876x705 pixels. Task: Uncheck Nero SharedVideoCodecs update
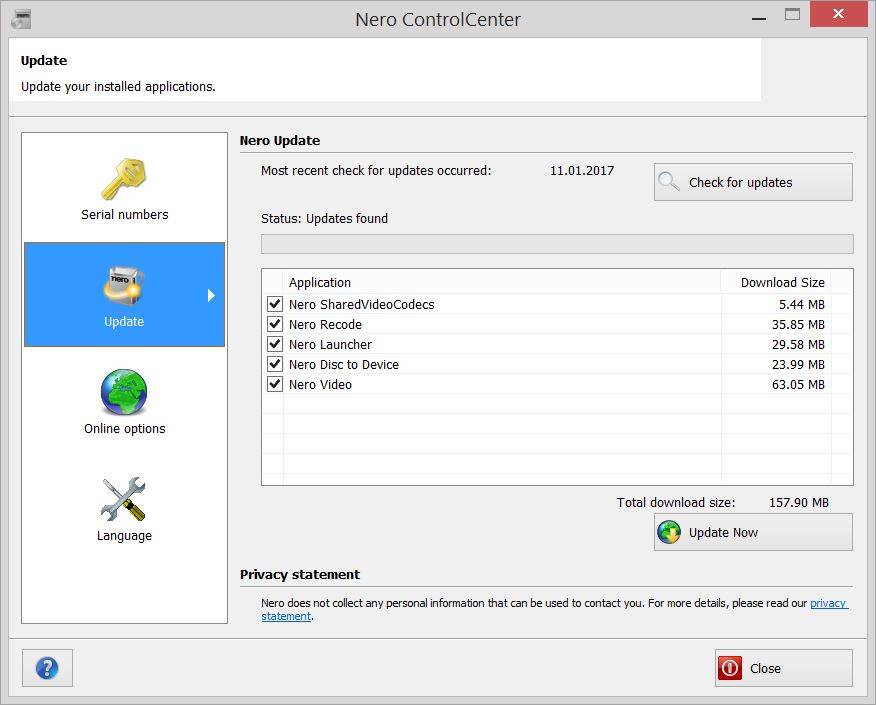pos(275,304)
